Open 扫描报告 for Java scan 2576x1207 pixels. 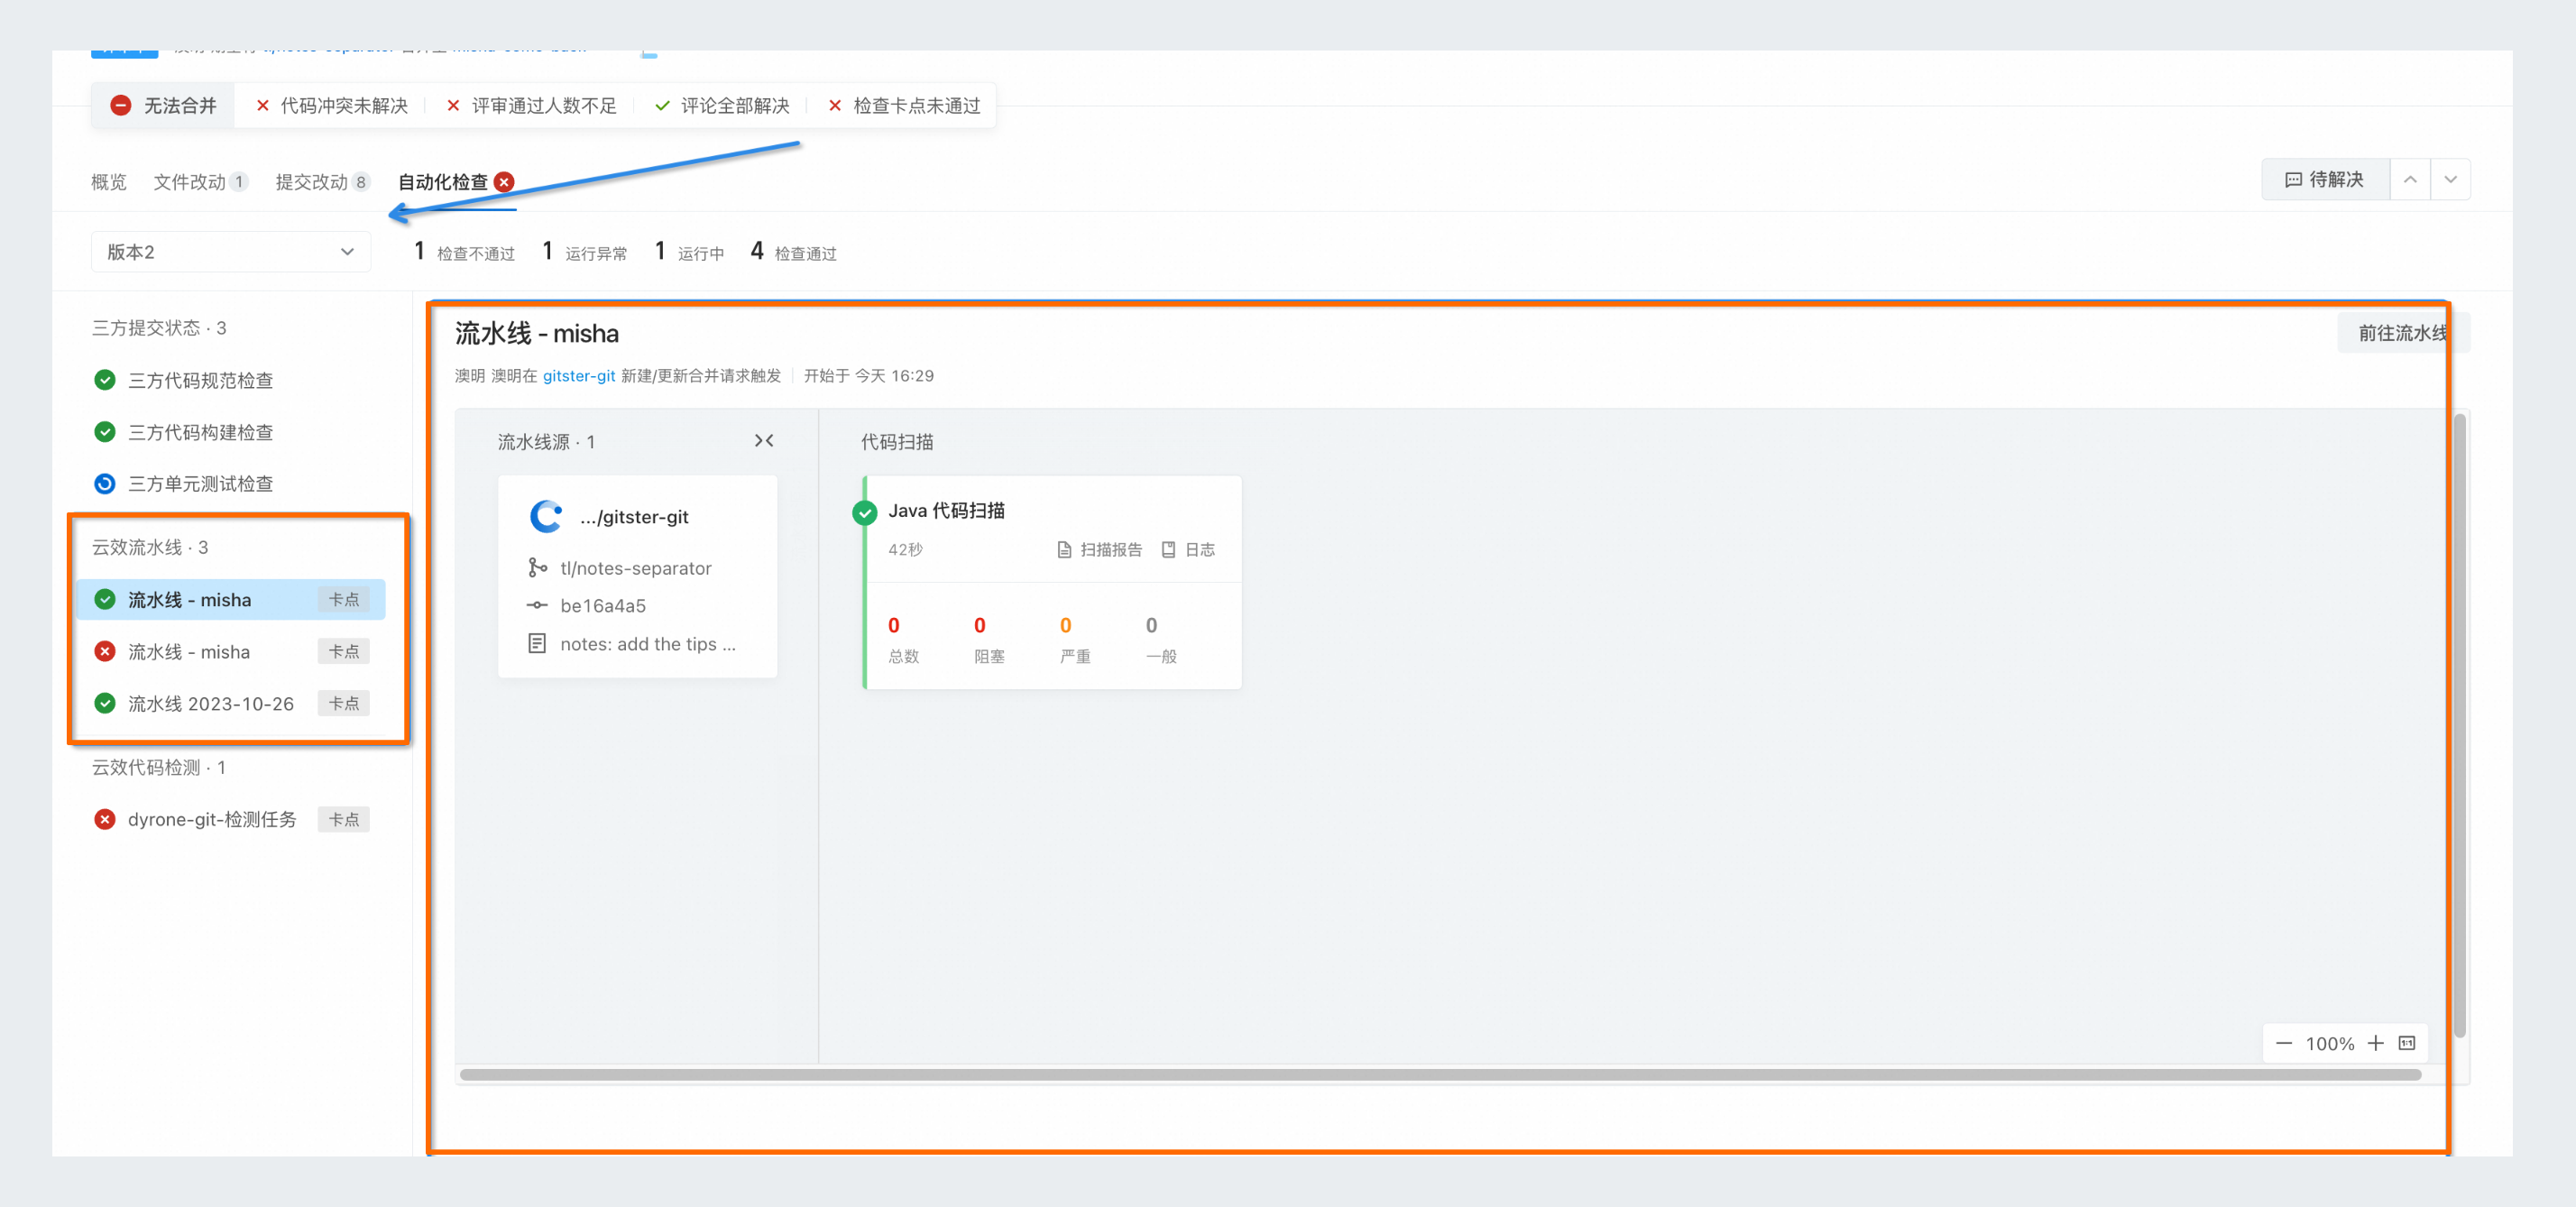(1100, 550)
